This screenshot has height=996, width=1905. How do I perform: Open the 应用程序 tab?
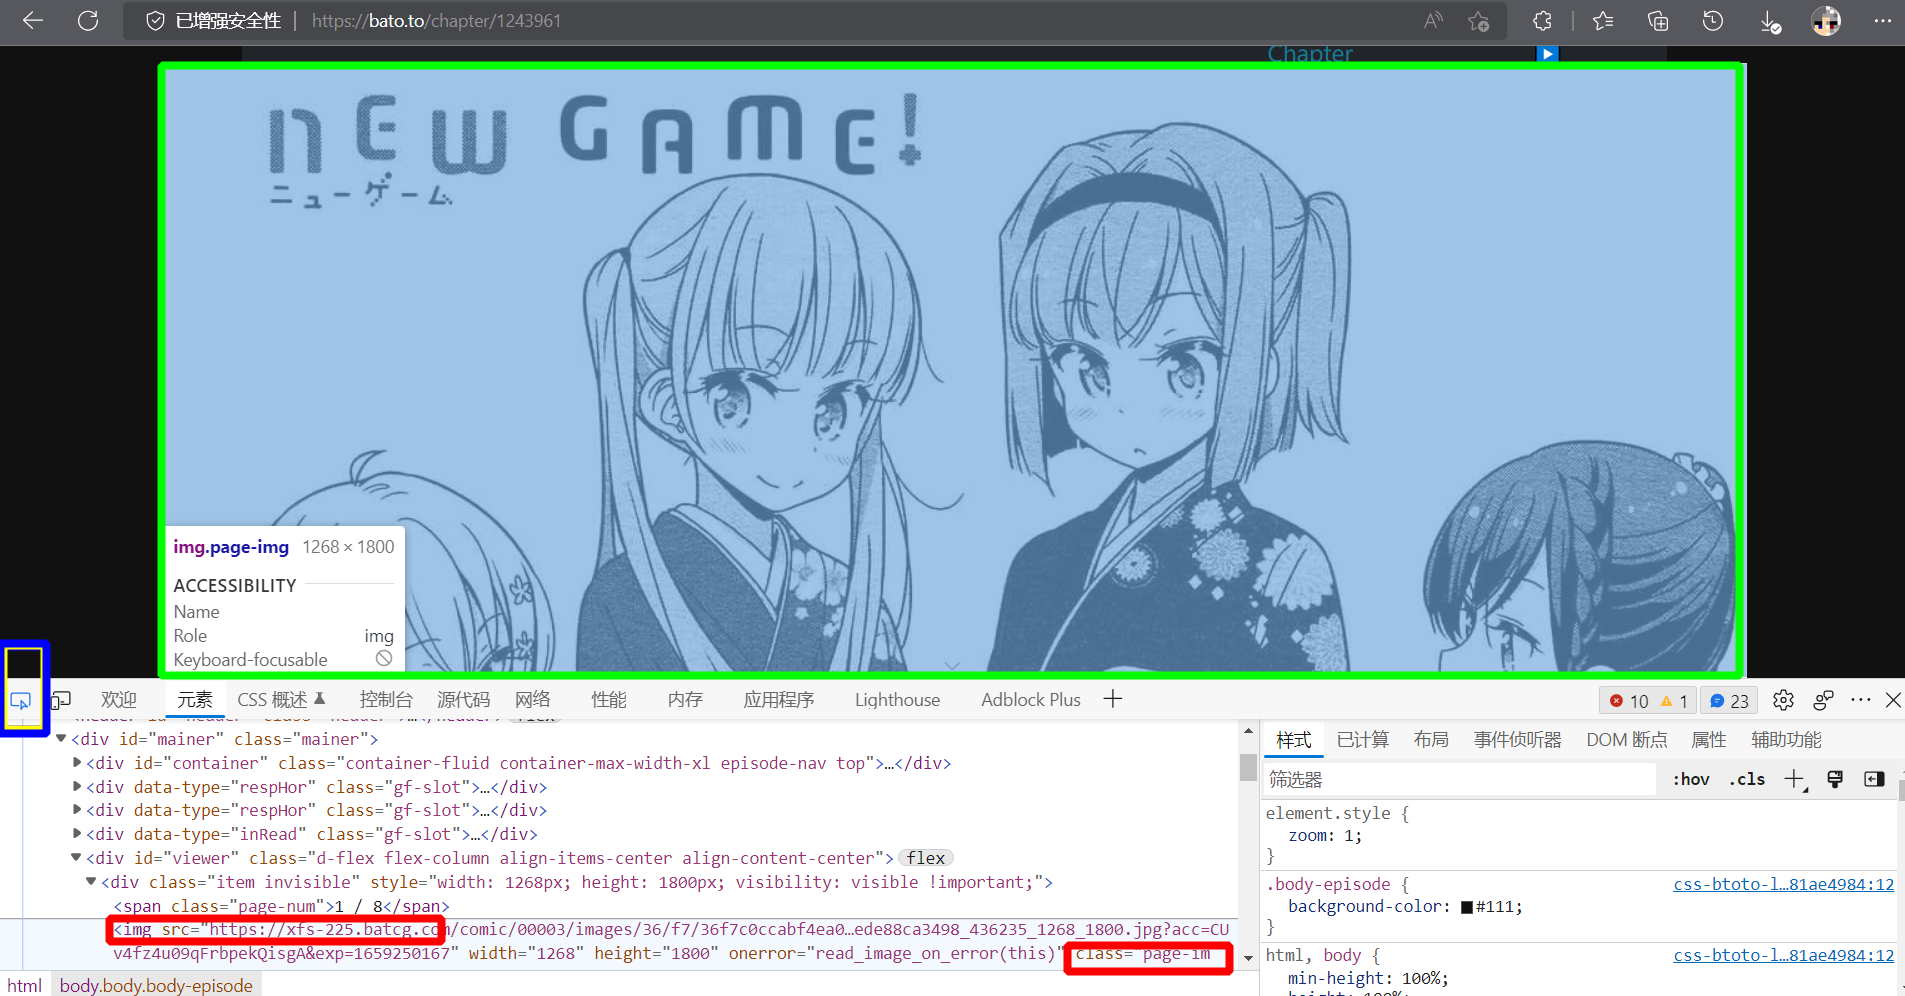[x=779, y=700]
